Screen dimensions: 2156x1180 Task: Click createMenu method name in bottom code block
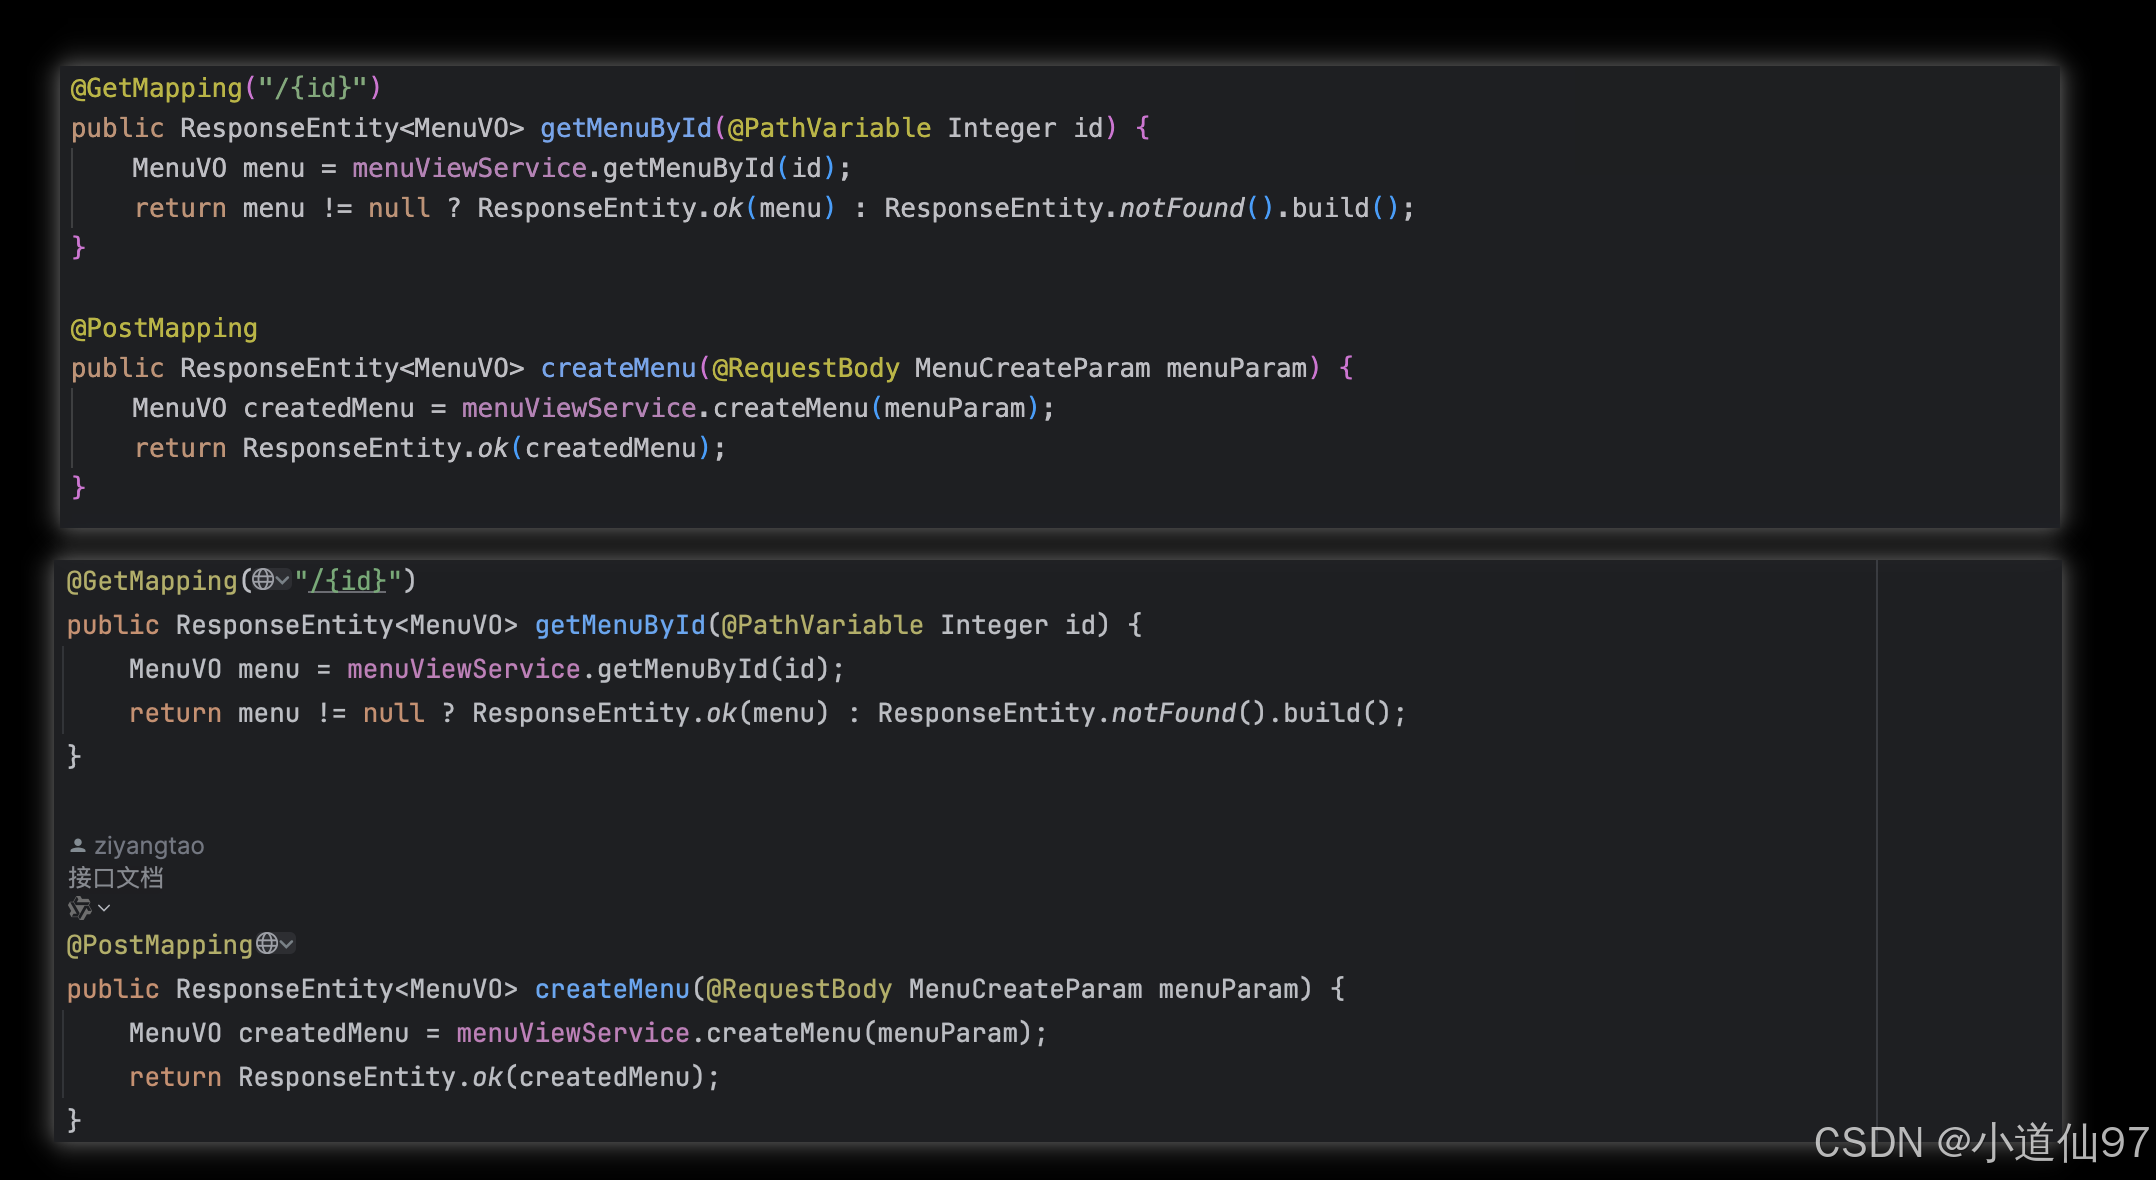[612, 989]
